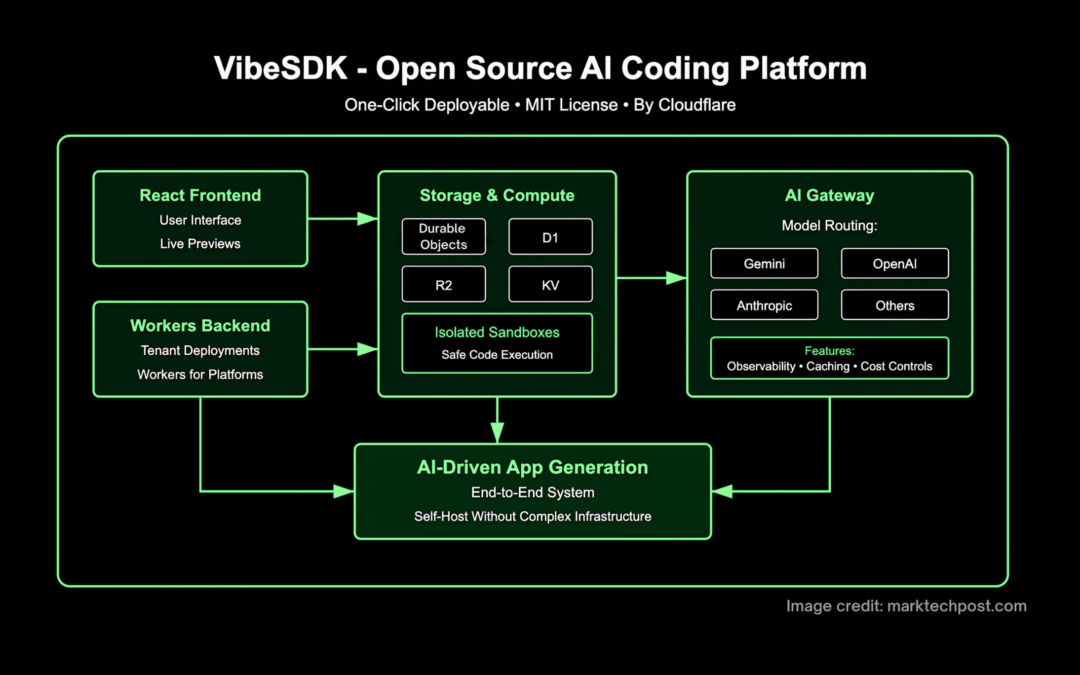Image resolution: width=1080 pixels, height=675 pixels.
Task: Select the "User Interface" text
Action: pos(200,220)
